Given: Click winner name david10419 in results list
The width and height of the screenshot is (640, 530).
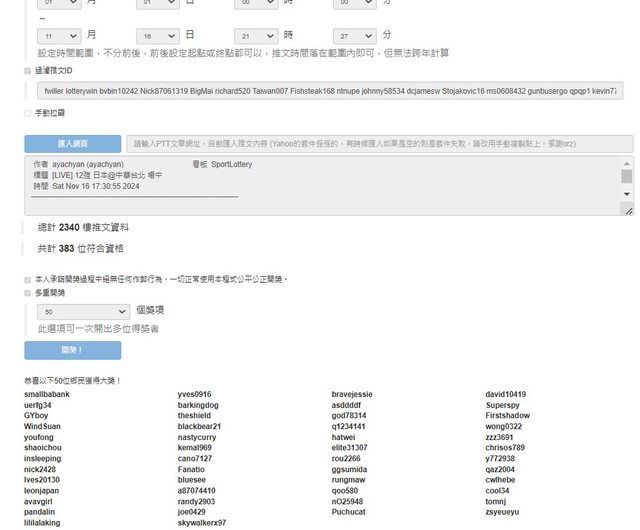Looking at the screenshot, I should pos(506,395).
